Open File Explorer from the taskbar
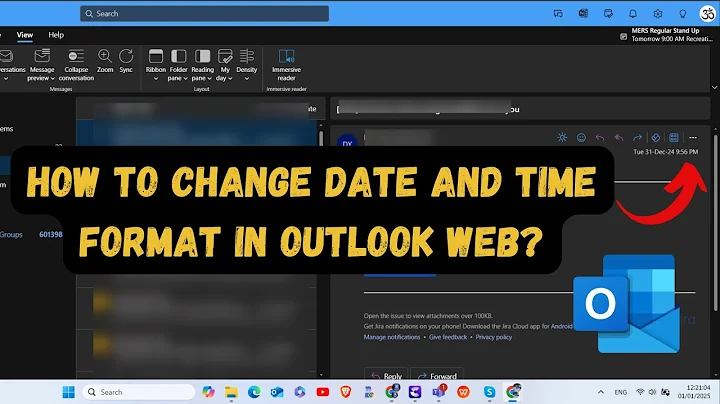The width and height of the screenshot is (720, 404). [x=231, y=392]
